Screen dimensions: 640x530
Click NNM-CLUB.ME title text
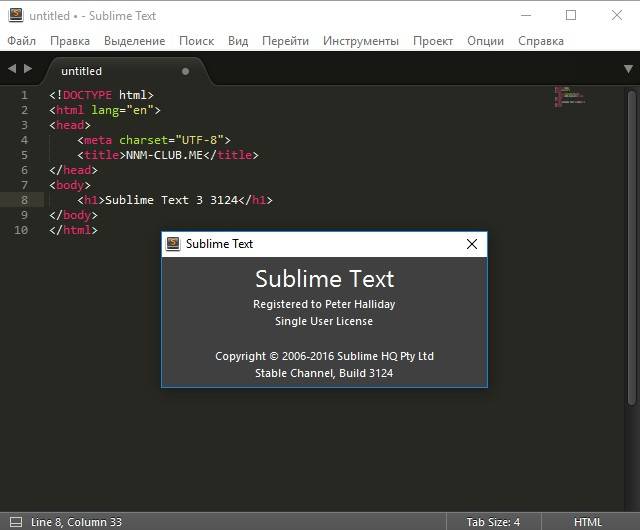pyautogui.click(x=164, y=155)
